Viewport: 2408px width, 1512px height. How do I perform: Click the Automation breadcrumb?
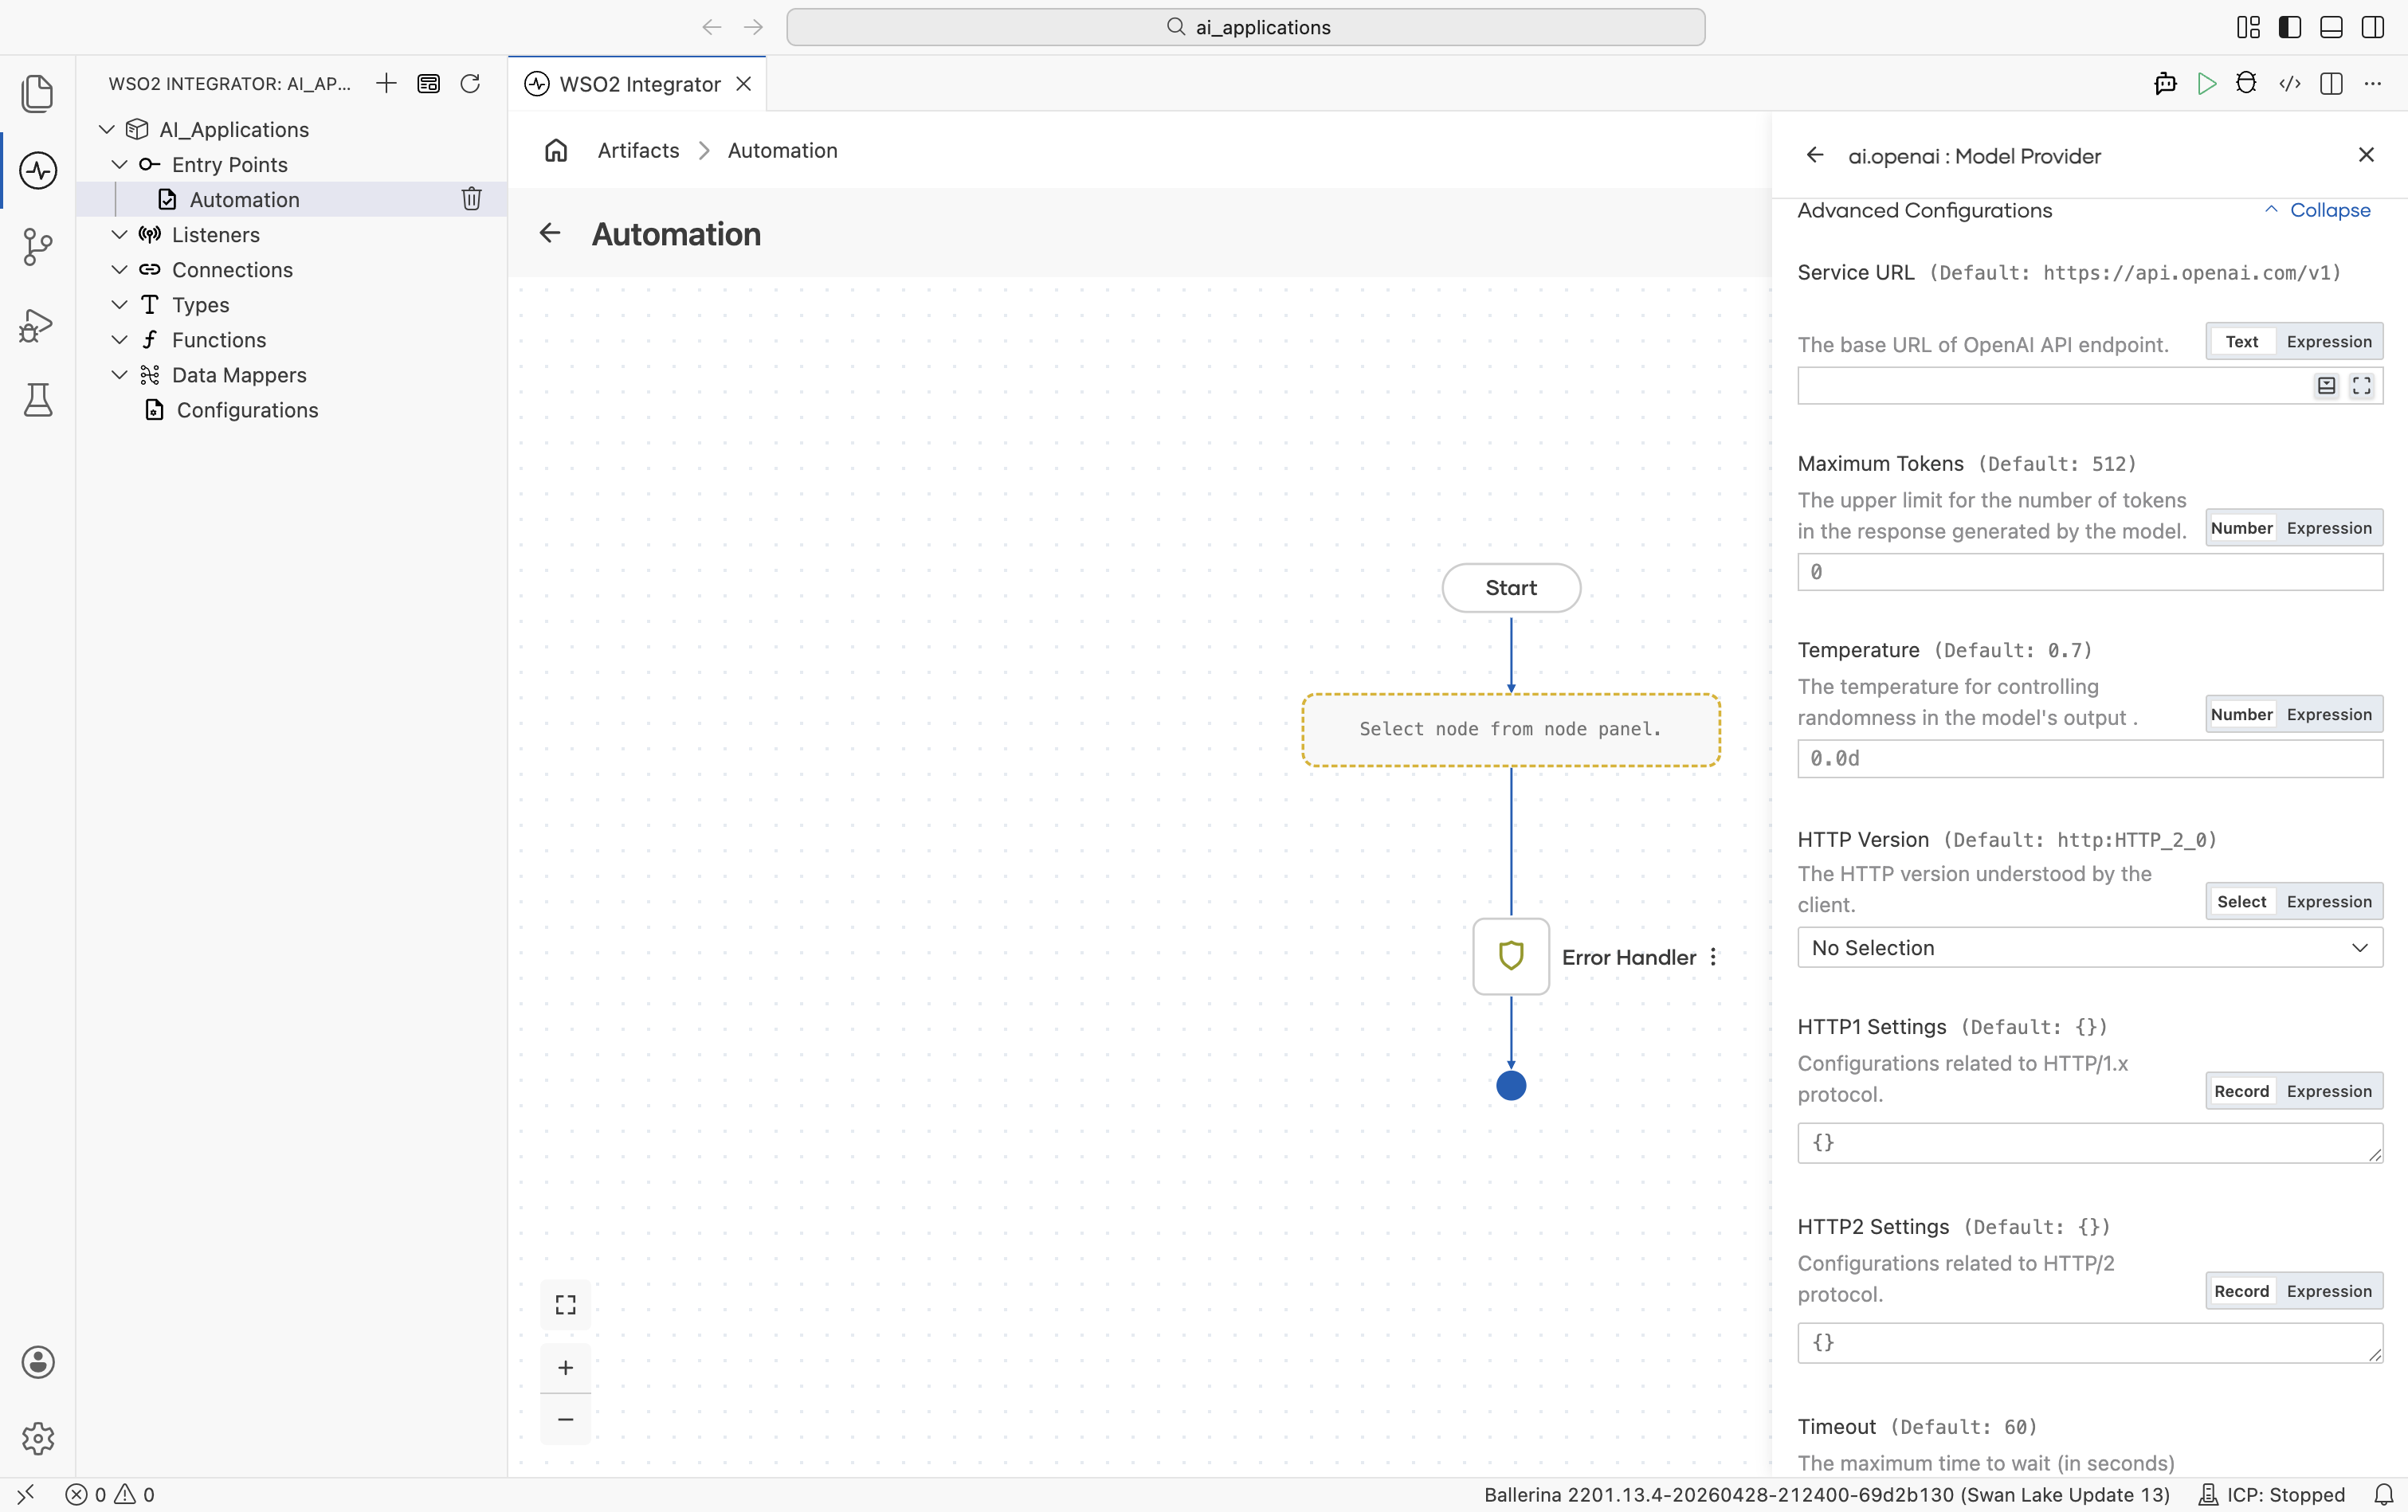pyautogui.click(x=783, y=151)
